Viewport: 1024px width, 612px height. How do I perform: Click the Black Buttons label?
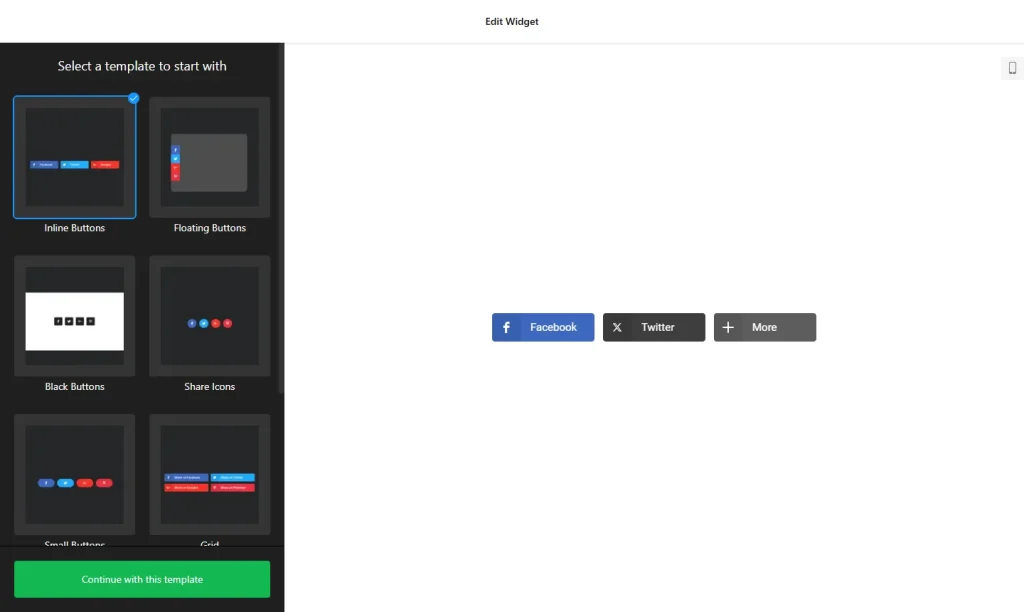pos(74,387)
